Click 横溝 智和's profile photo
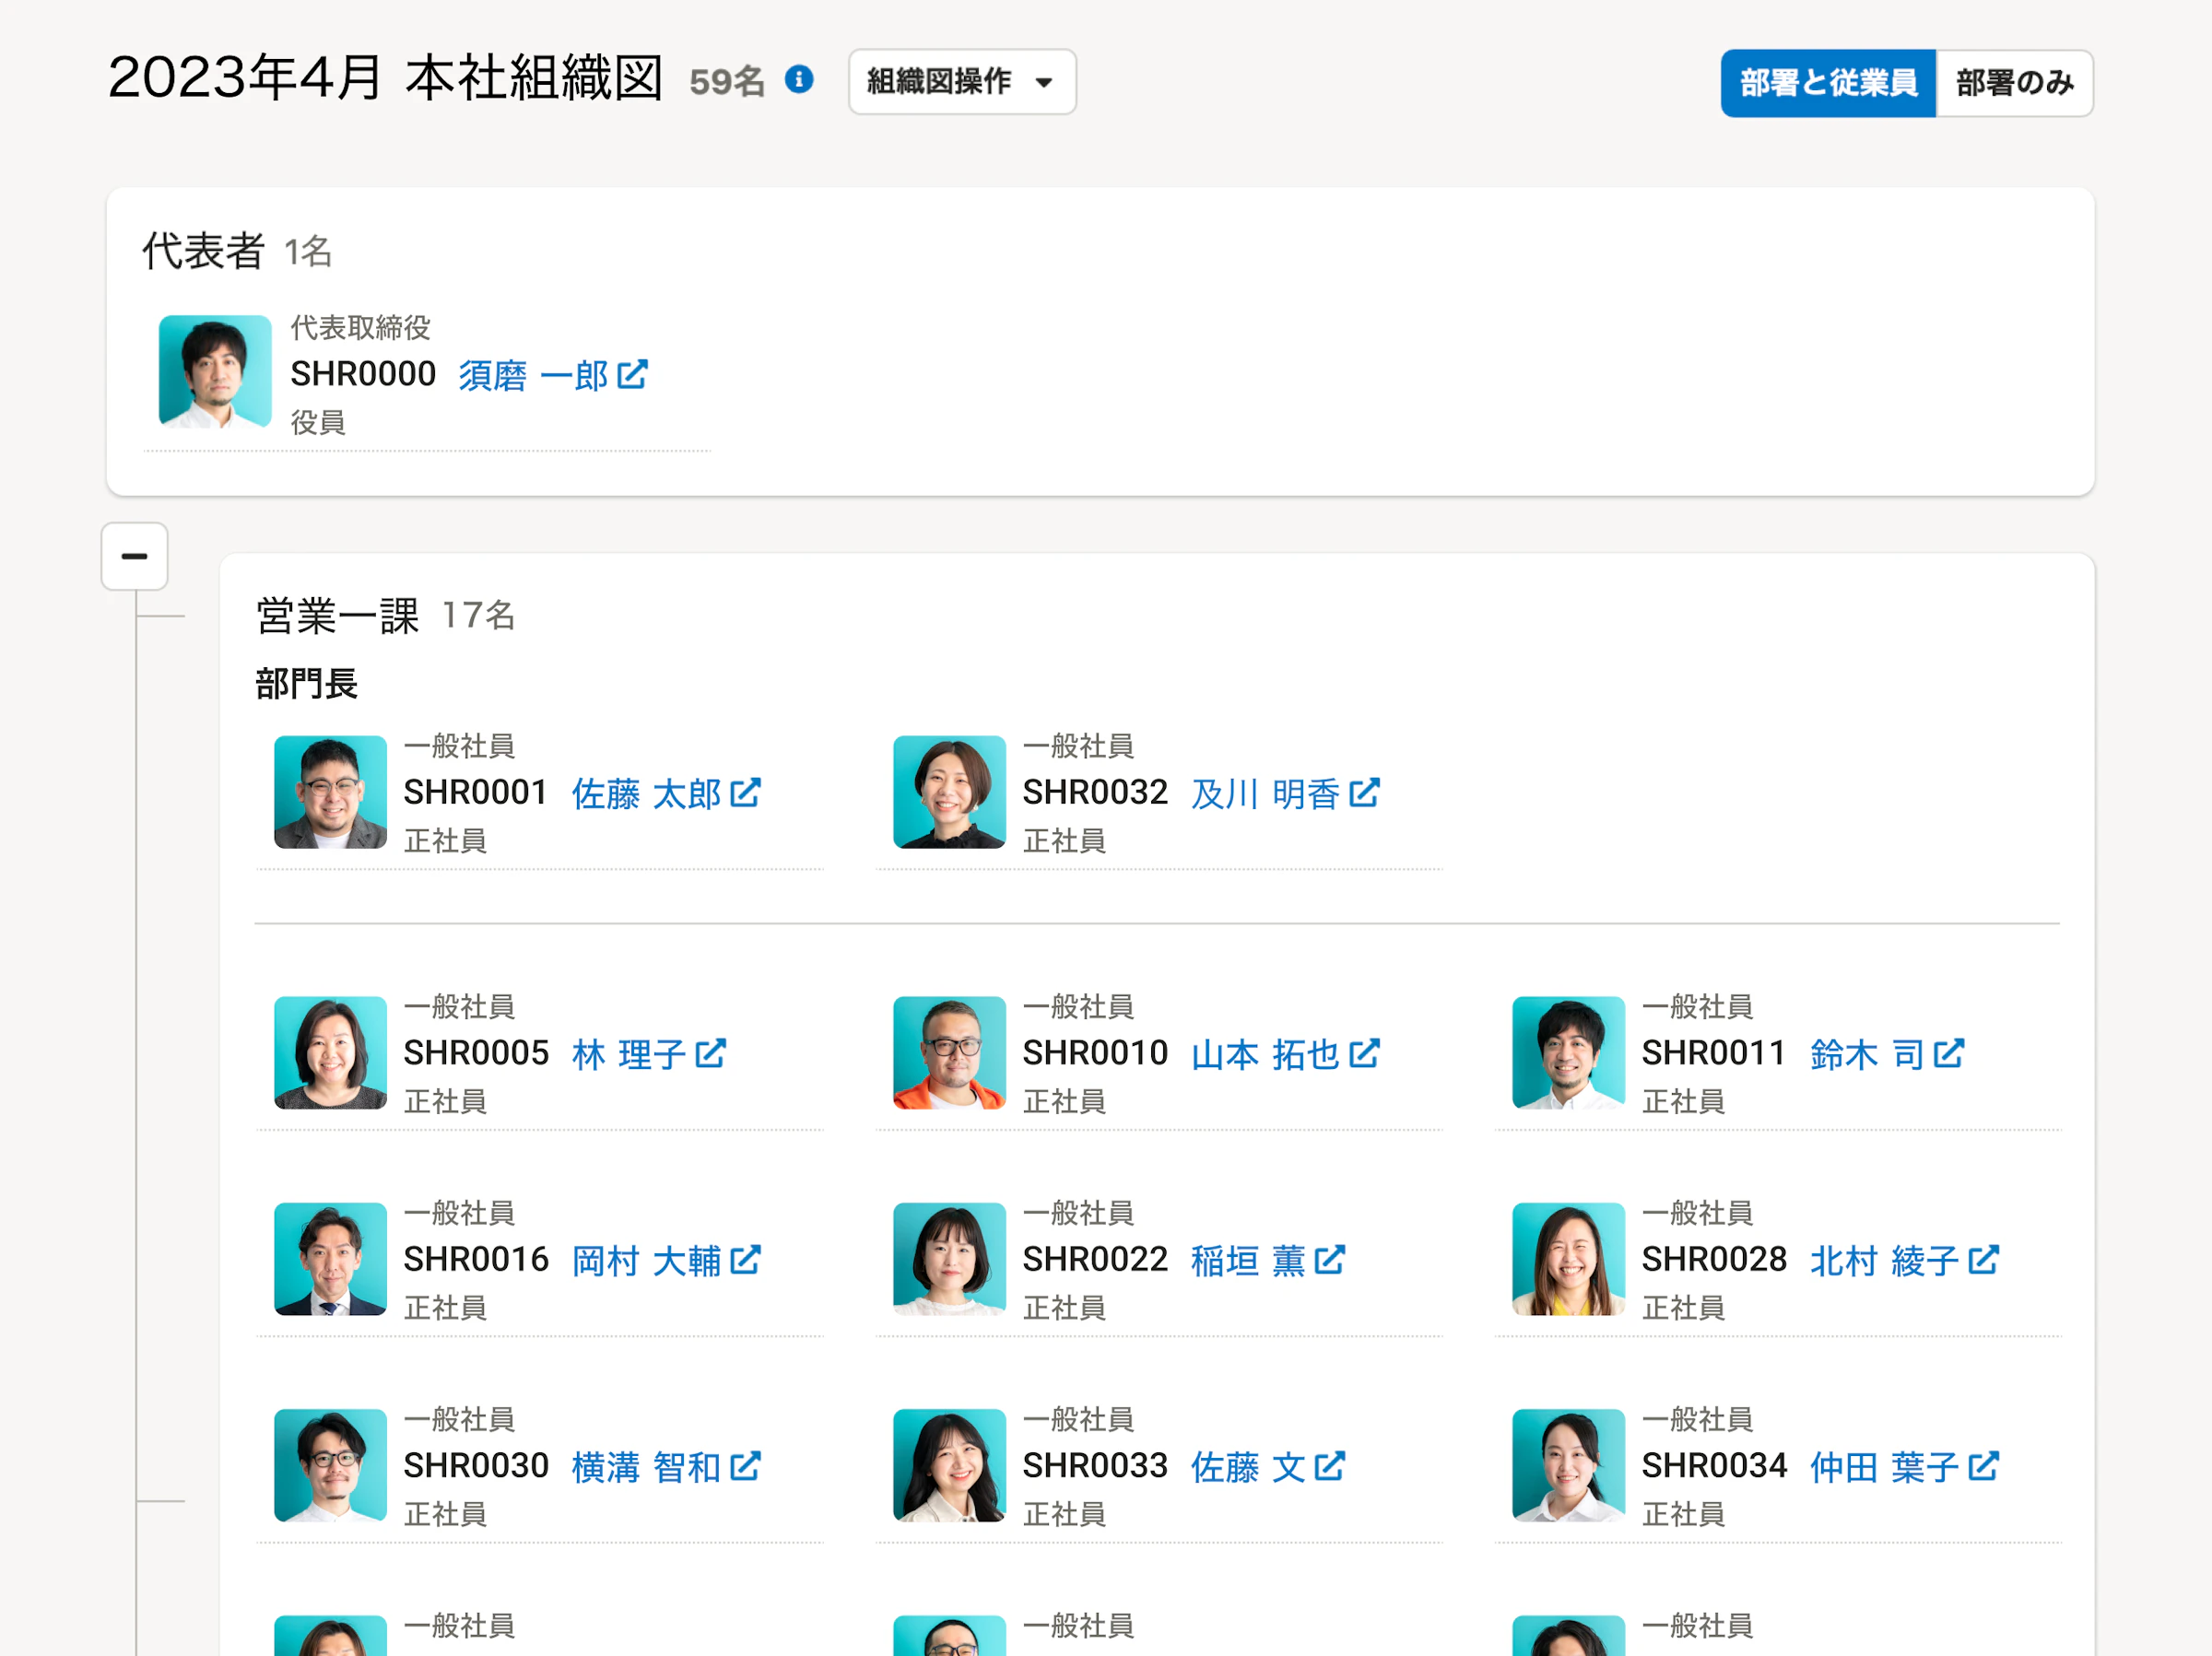The height and width of the screenshot is (1656, 2212). tap(330, 1465)
